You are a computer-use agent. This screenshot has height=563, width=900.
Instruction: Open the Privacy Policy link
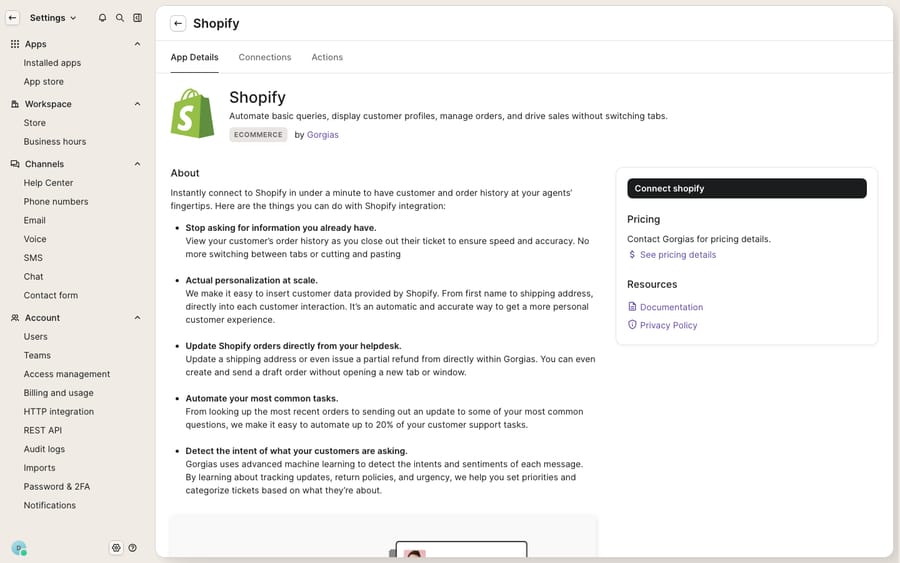(x=668, y=325)
